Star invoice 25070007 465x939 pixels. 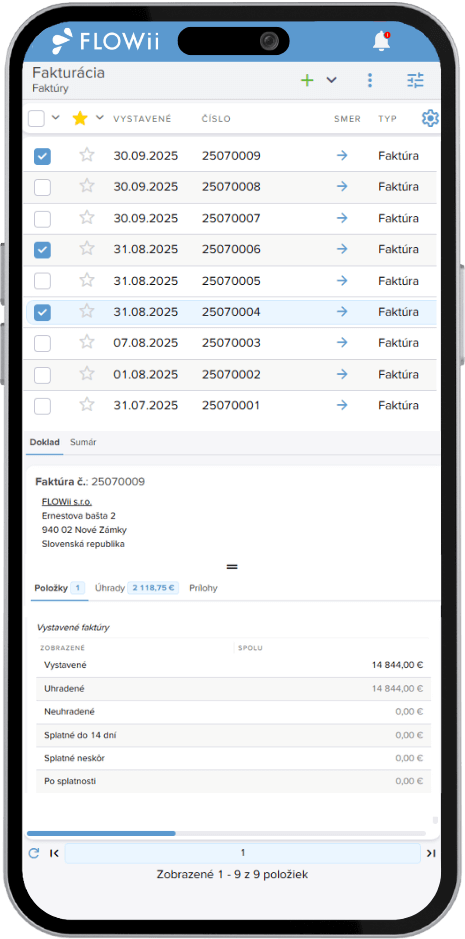pos(87,217)
